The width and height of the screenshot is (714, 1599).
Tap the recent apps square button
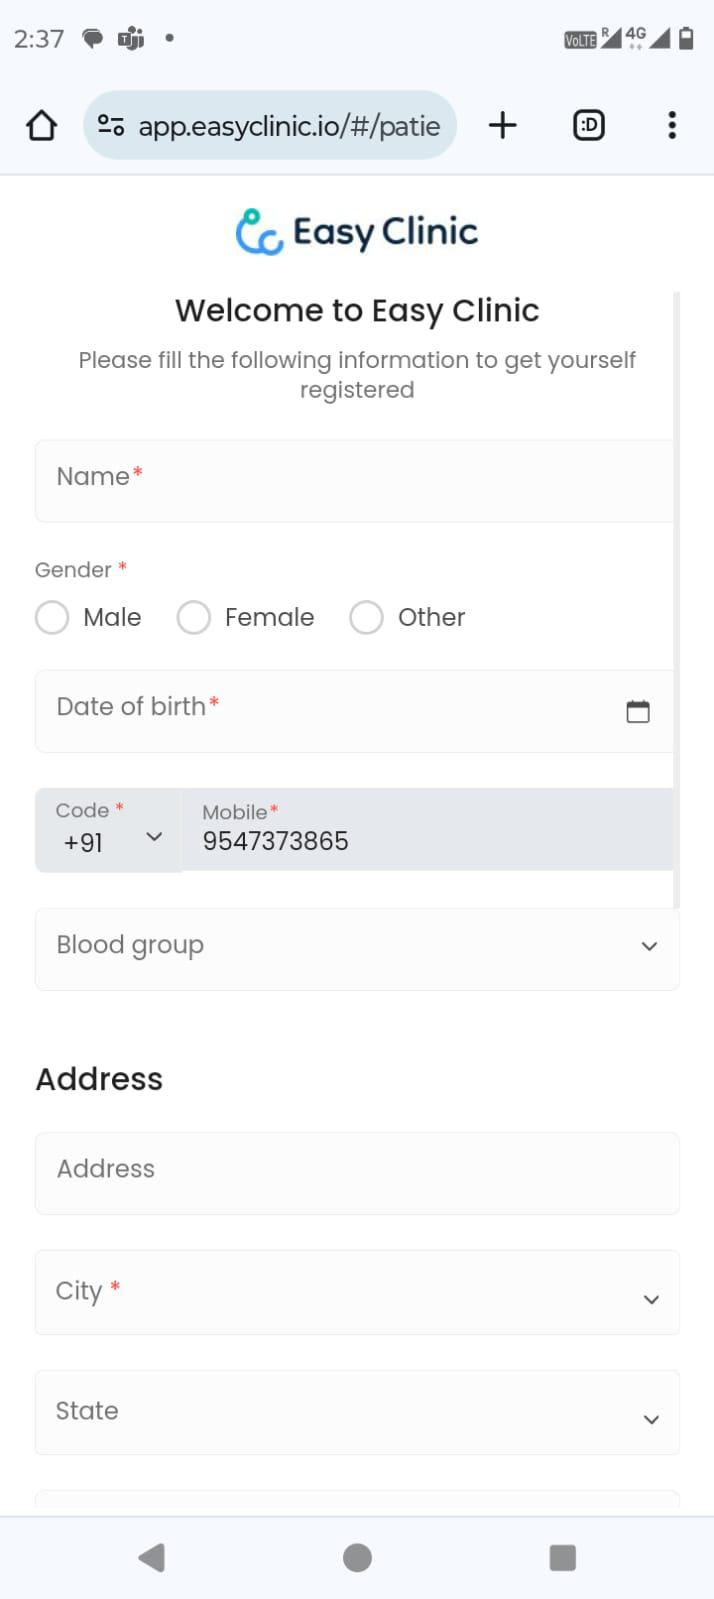(x=562, y=1557)
